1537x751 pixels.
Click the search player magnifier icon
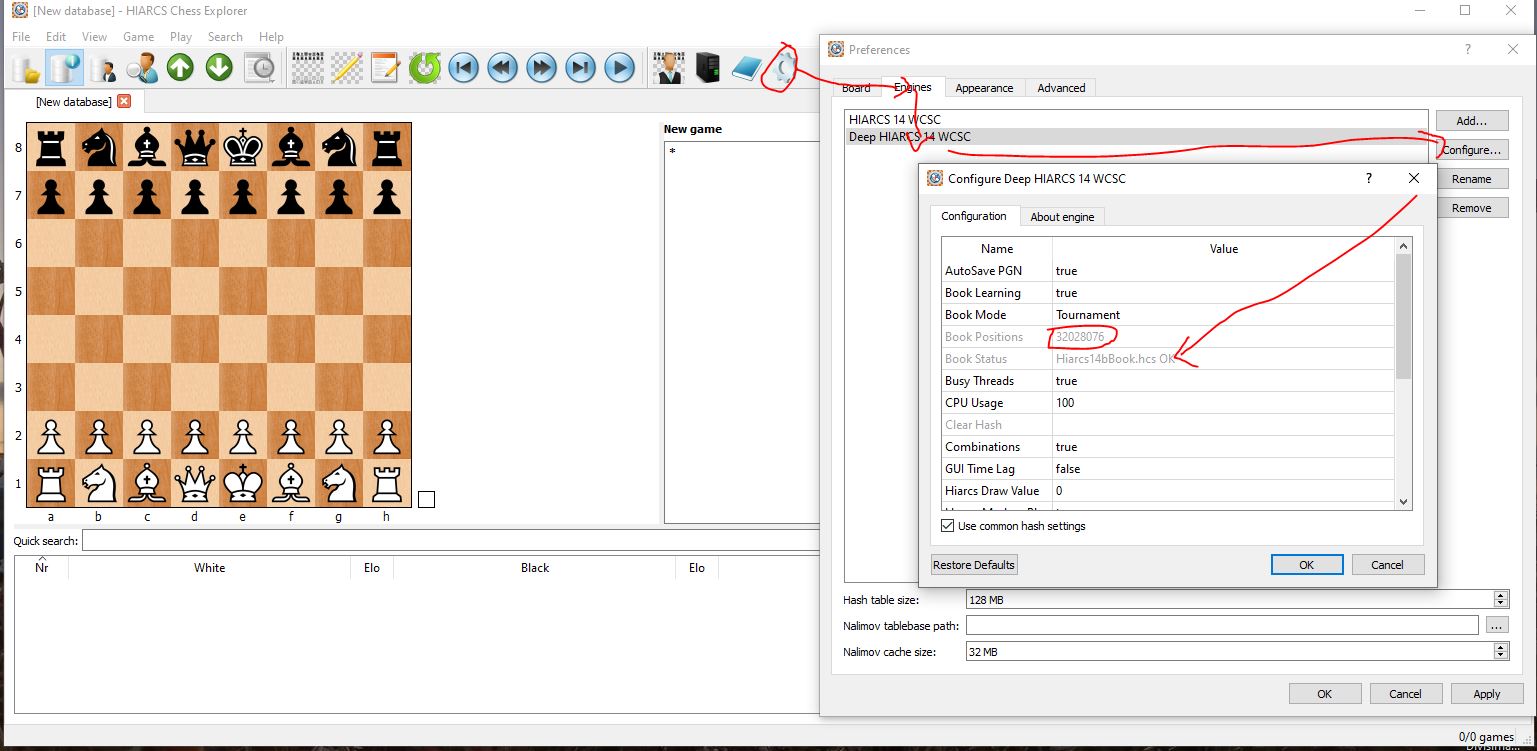pyautogui.click(x=141, y=68)
